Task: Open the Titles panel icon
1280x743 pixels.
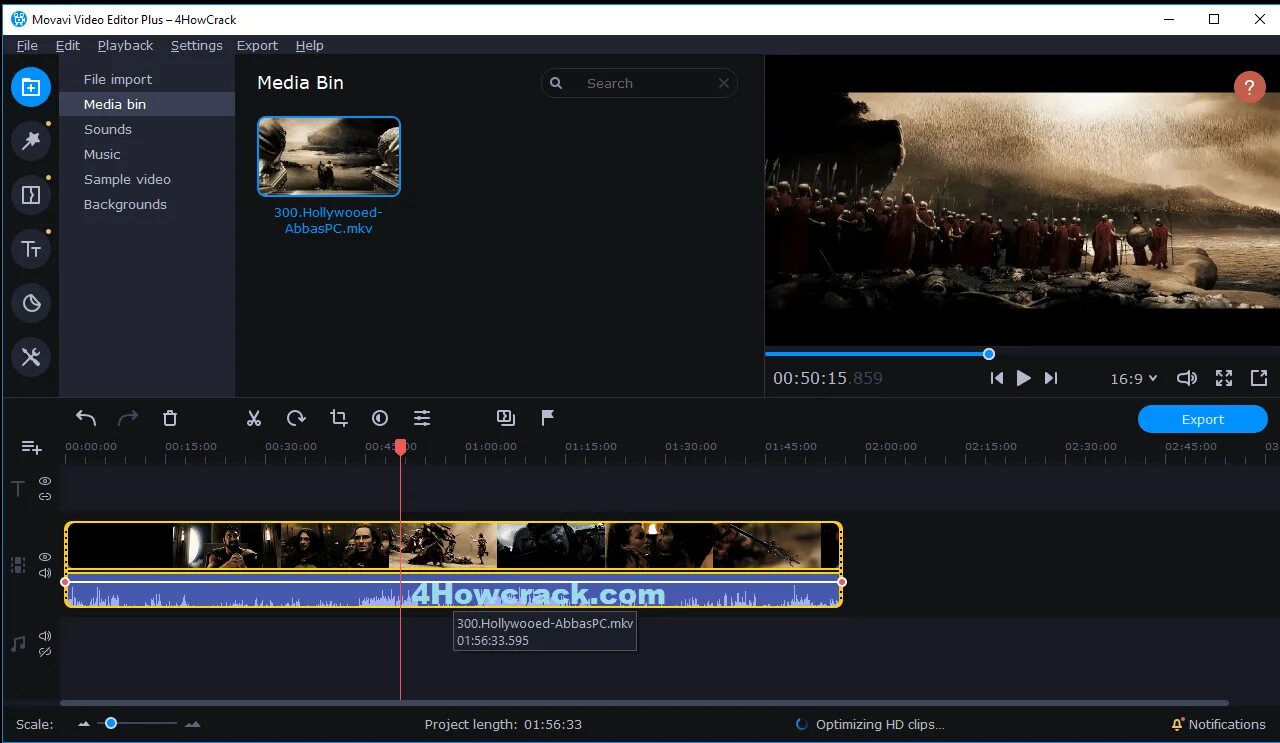Action: [31, 249]
